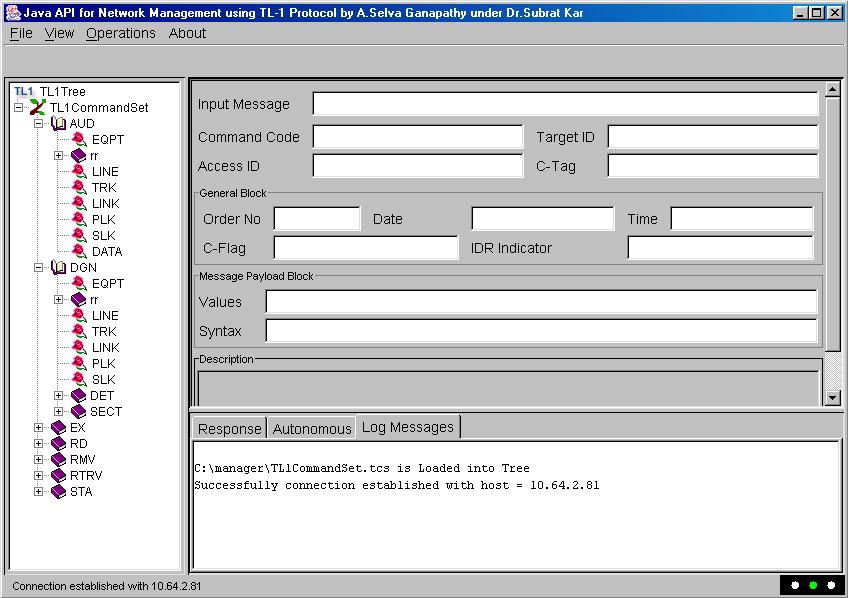
Task: Switch to the Response tab
Action: [229, 428]
